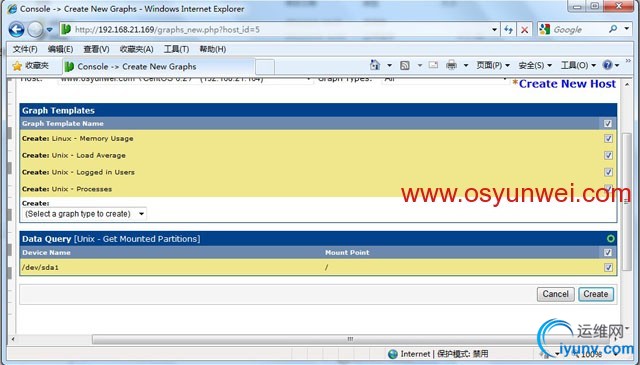Select the Create: Unix - Processes row
This screenshot has height=365, width=640.
318,189
